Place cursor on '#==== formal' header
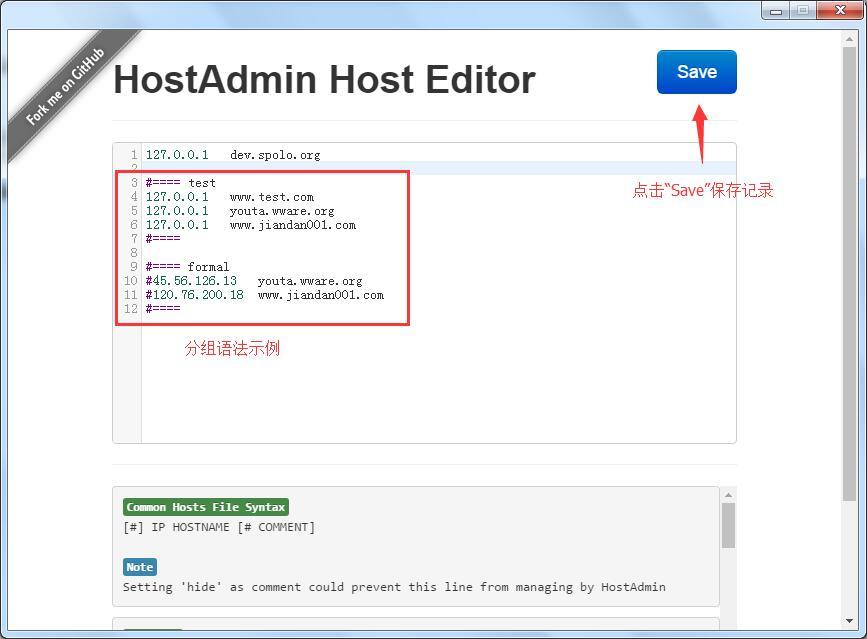 point(187,267)
